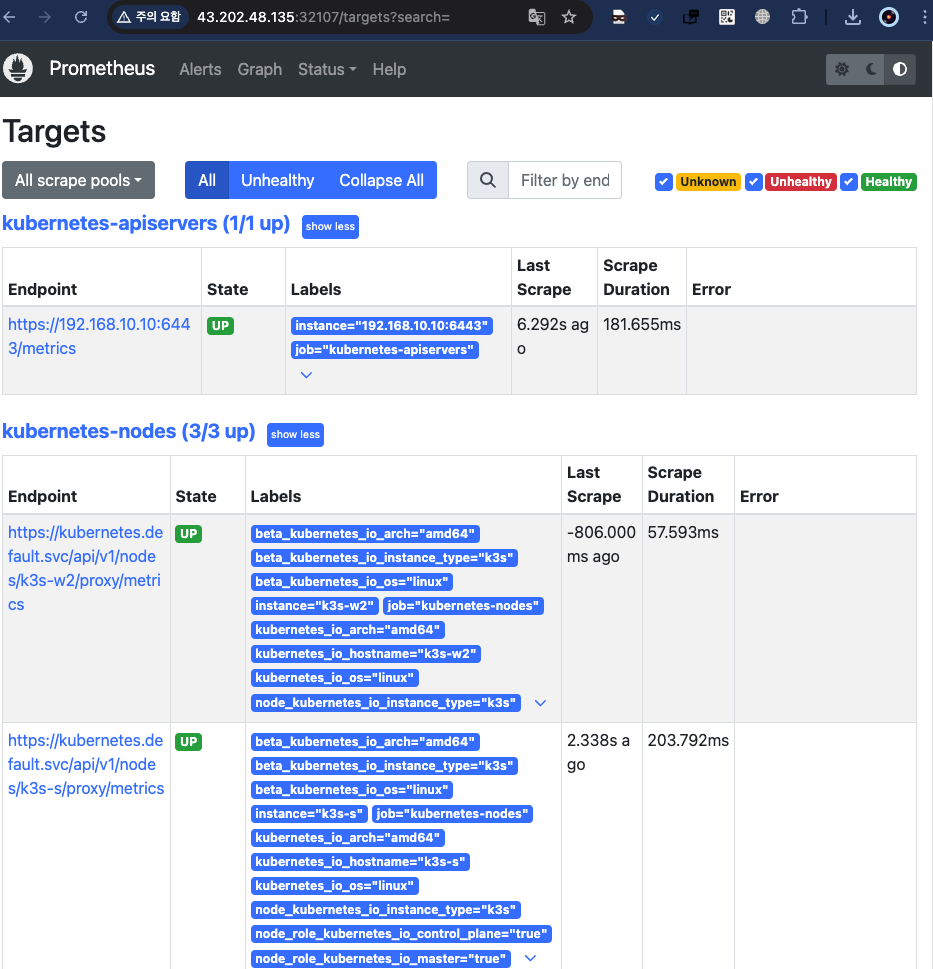Open the 192.168.10.10:6443 metrics endpoint link
This screenshot has width=933, height=969.
(x=99, y=336)
